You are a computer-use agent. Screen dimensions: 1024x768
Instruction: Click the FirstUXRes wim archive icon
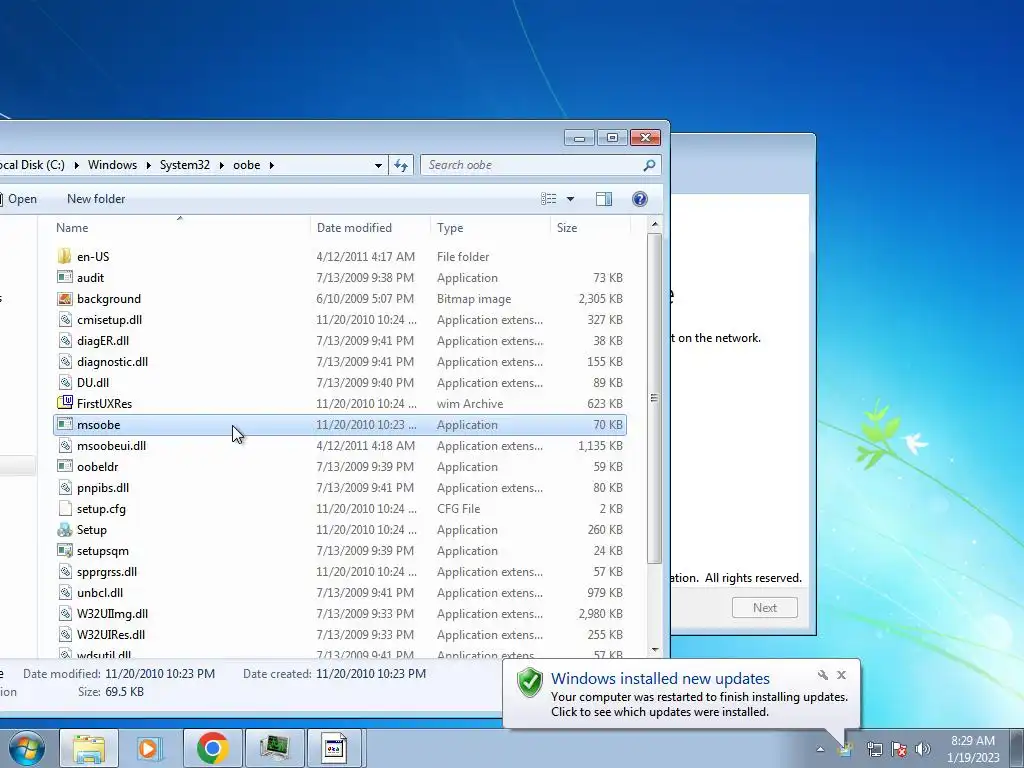point(65,403)
